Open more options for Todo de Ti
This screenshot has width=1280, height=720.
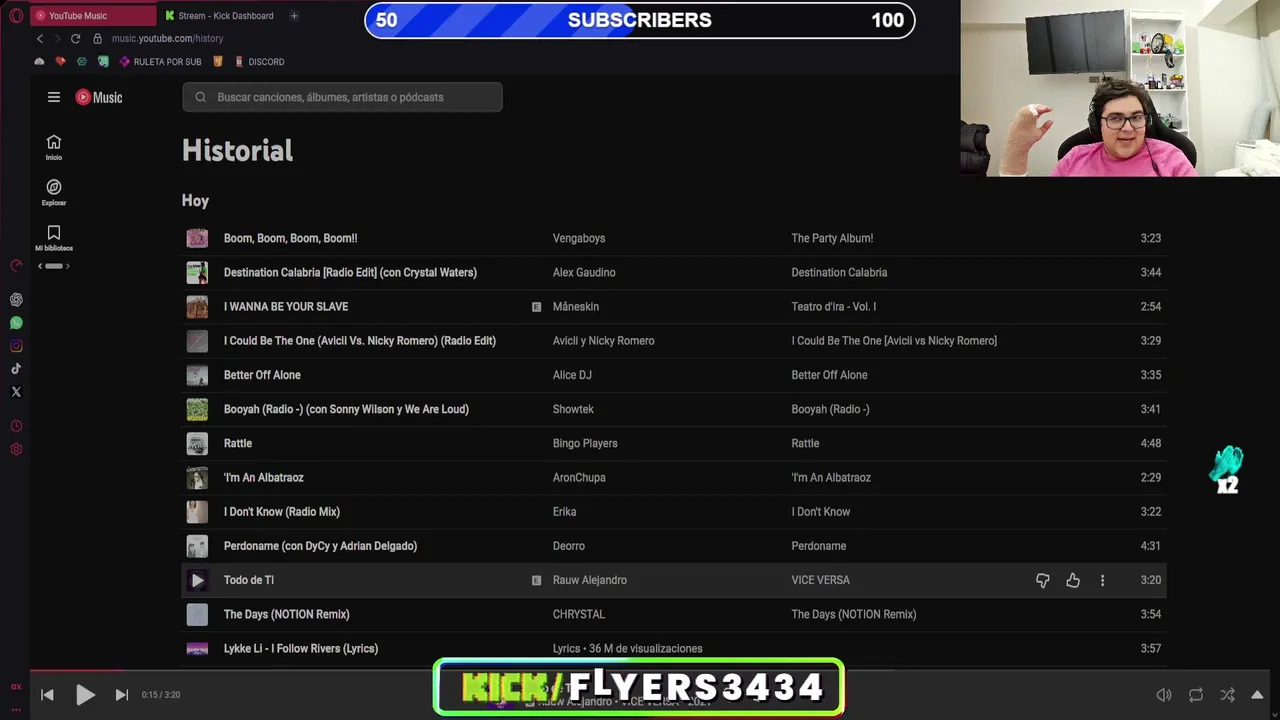click(1103, 580)
